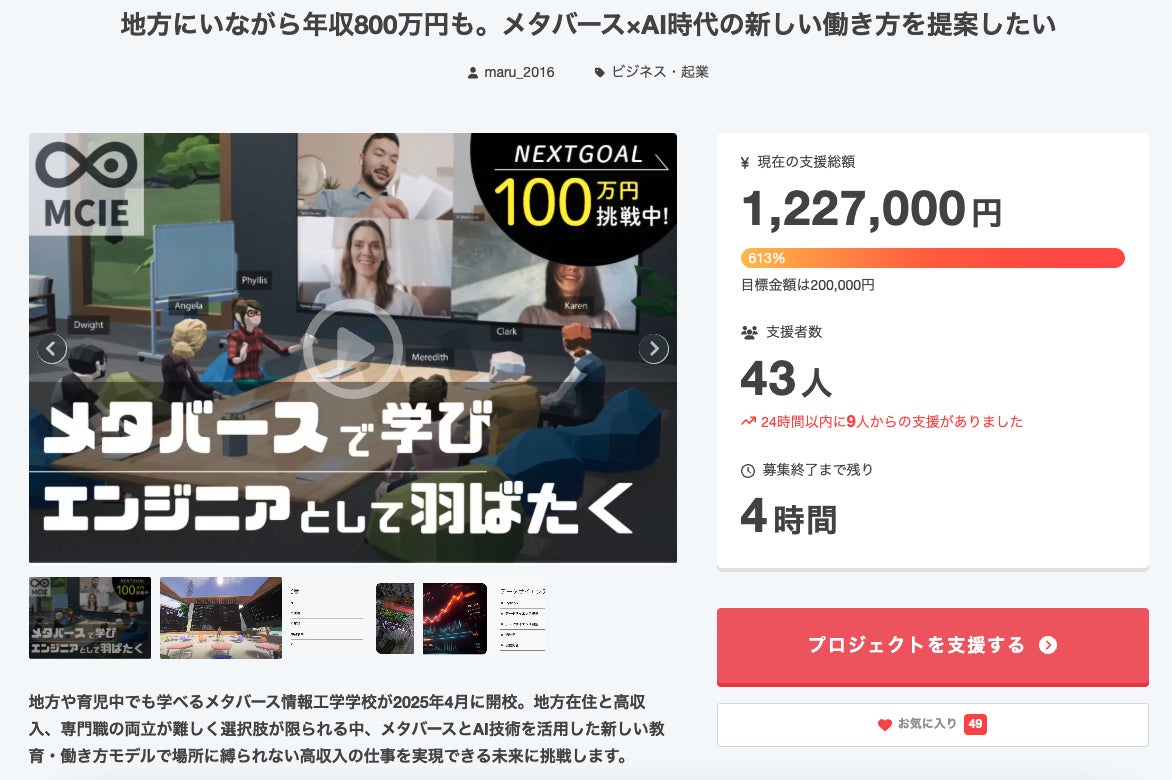Image resolution: width=1172 pixels, height=780 pixels.
Task: Play the project video
Action: 353,348
